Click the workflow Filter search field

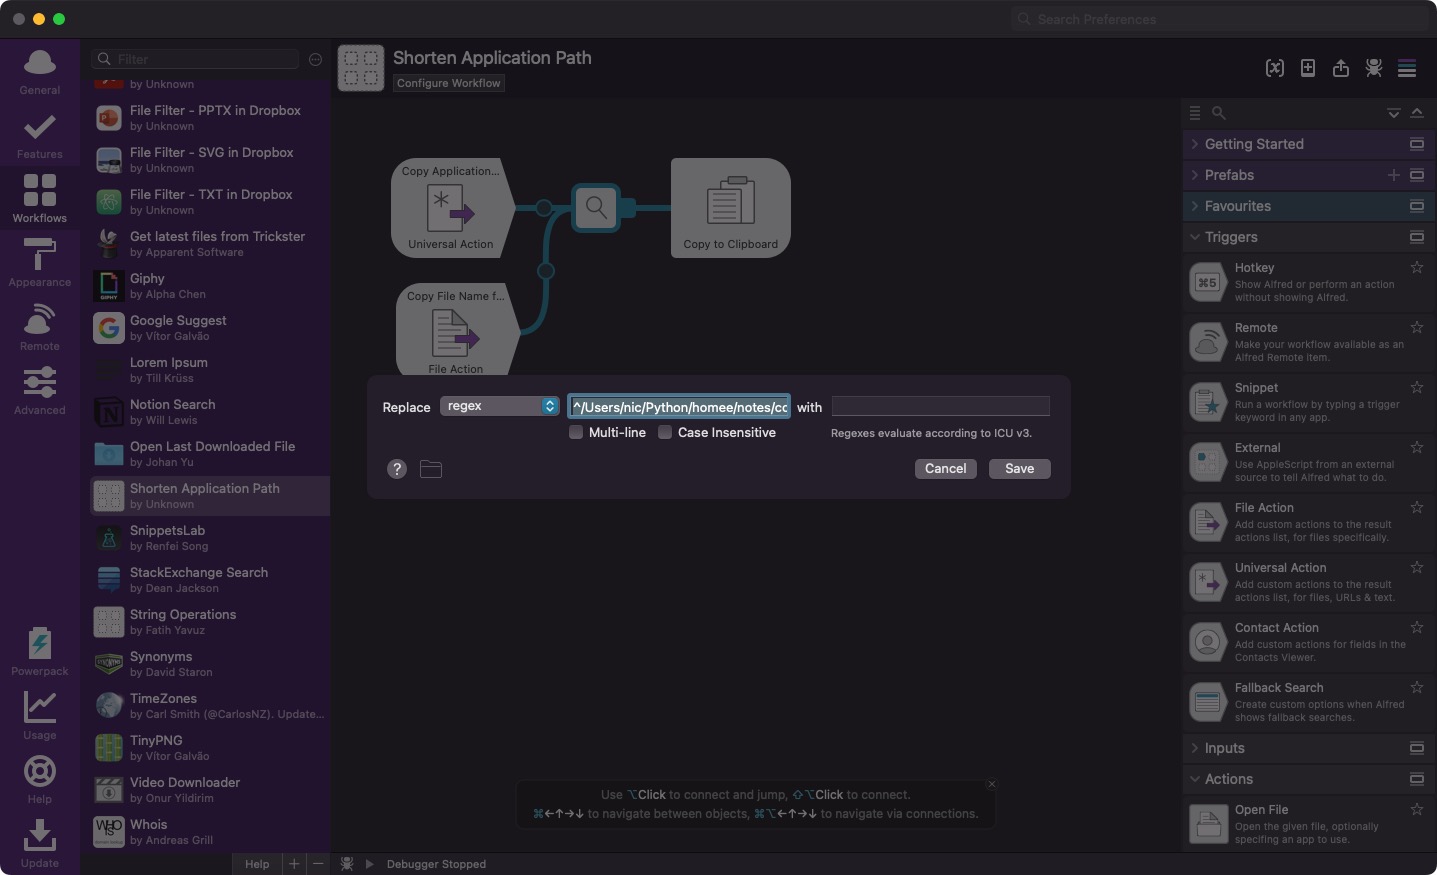point(196,59)
